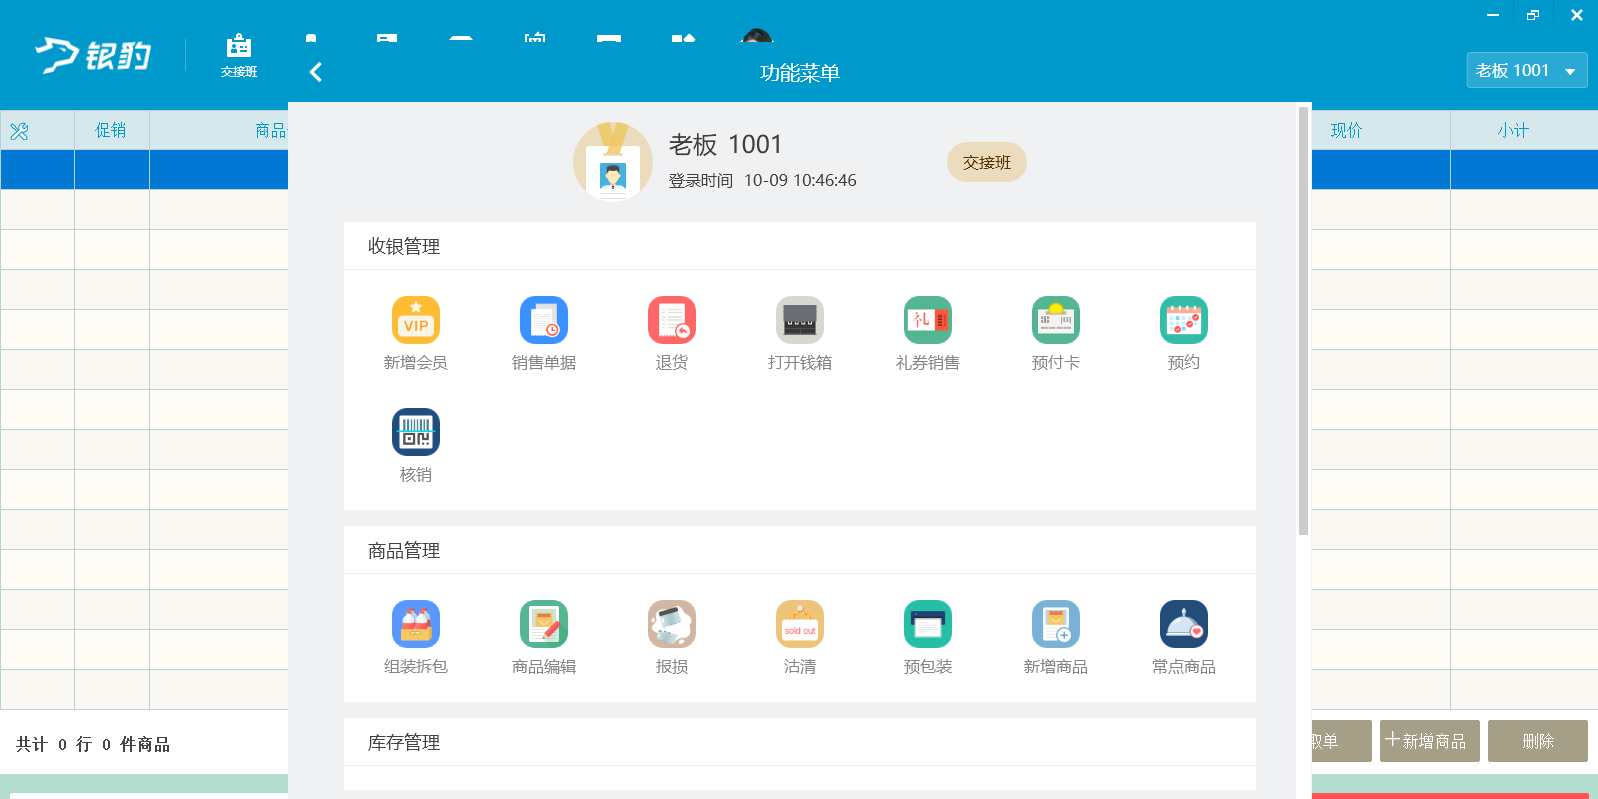Viewport: 1598px width, 799px height.
Task: Open 常点商品 frequently ordered items
Action: click(x=1184, y=624)
